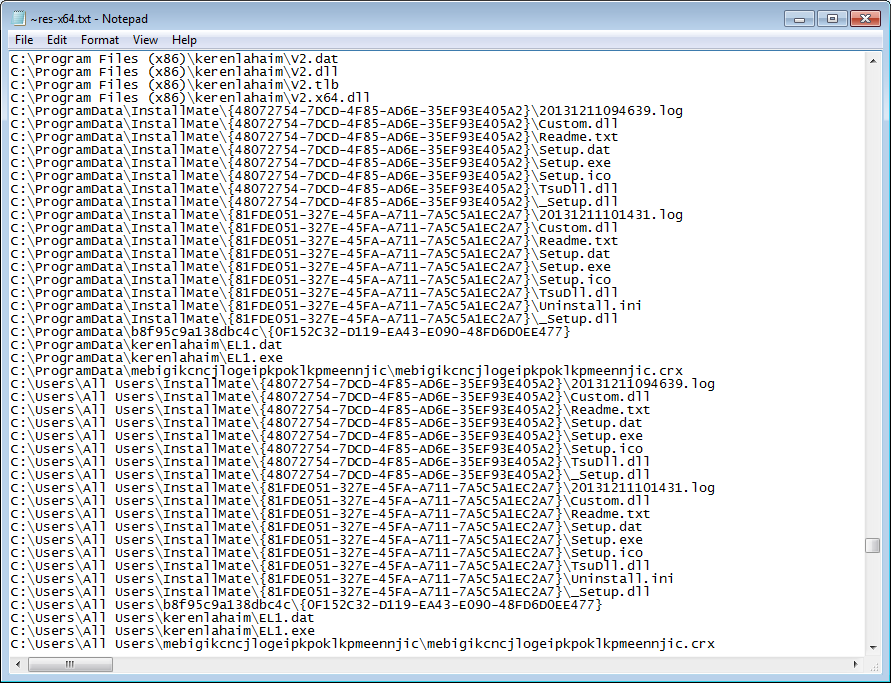
Task: Click the All Users 81FDE051 _Setup.dll line
Action: (330, 592)
